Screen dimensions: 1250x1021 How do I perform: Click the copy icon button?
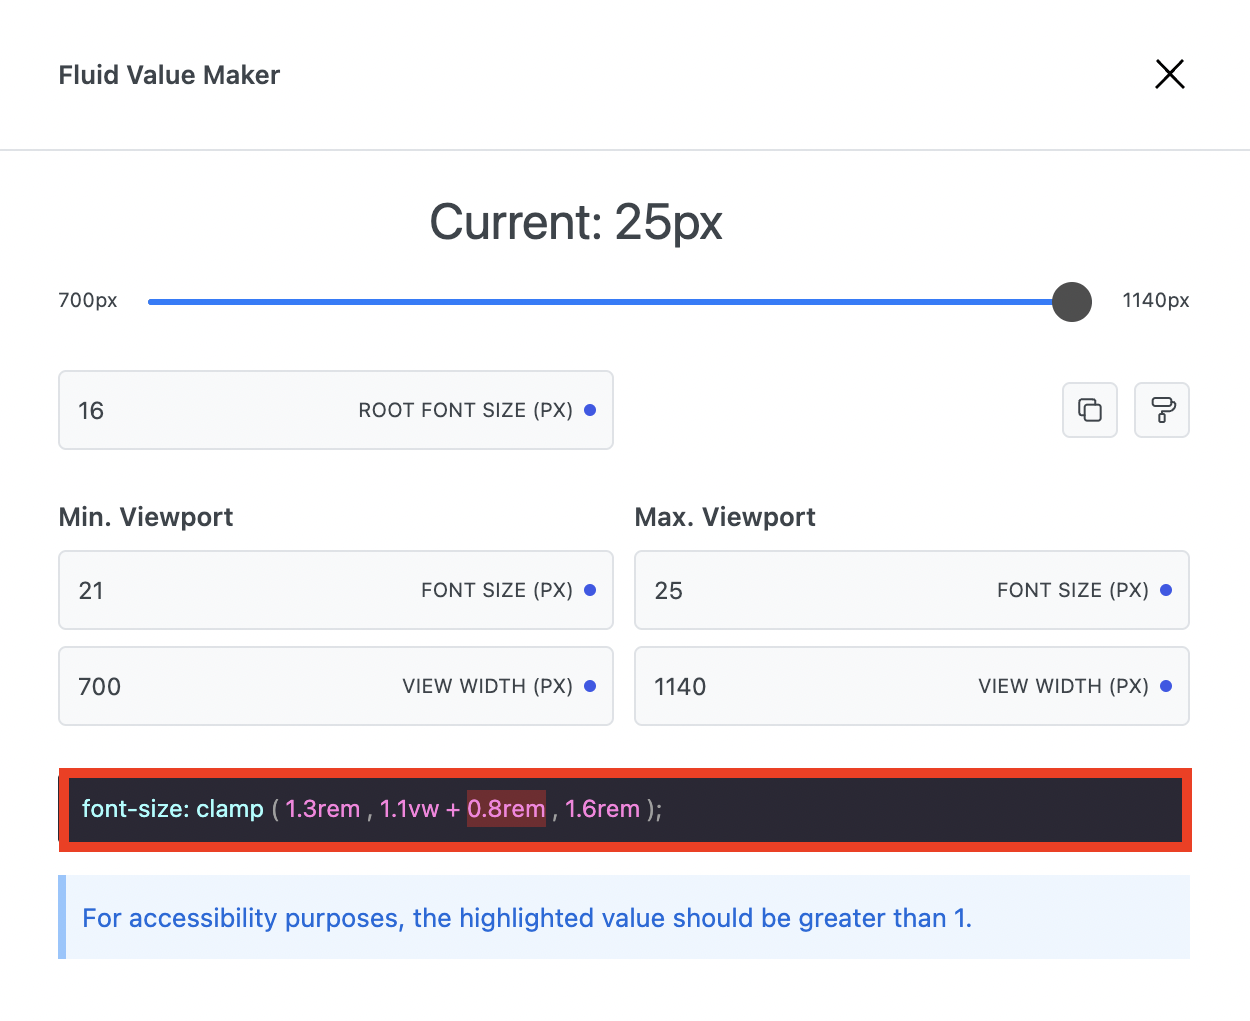tap(1089, 410)
